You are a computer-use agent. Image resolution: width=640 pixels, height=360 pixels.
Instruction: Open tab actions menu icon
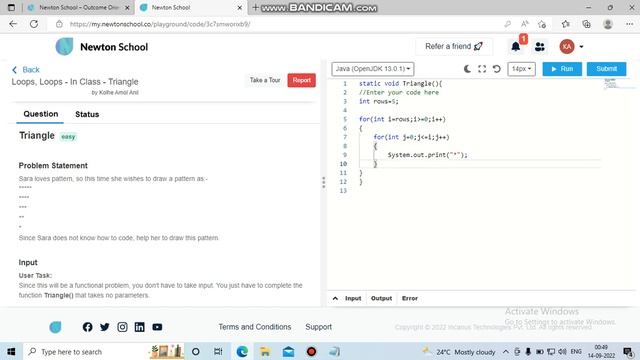point(11,7)
